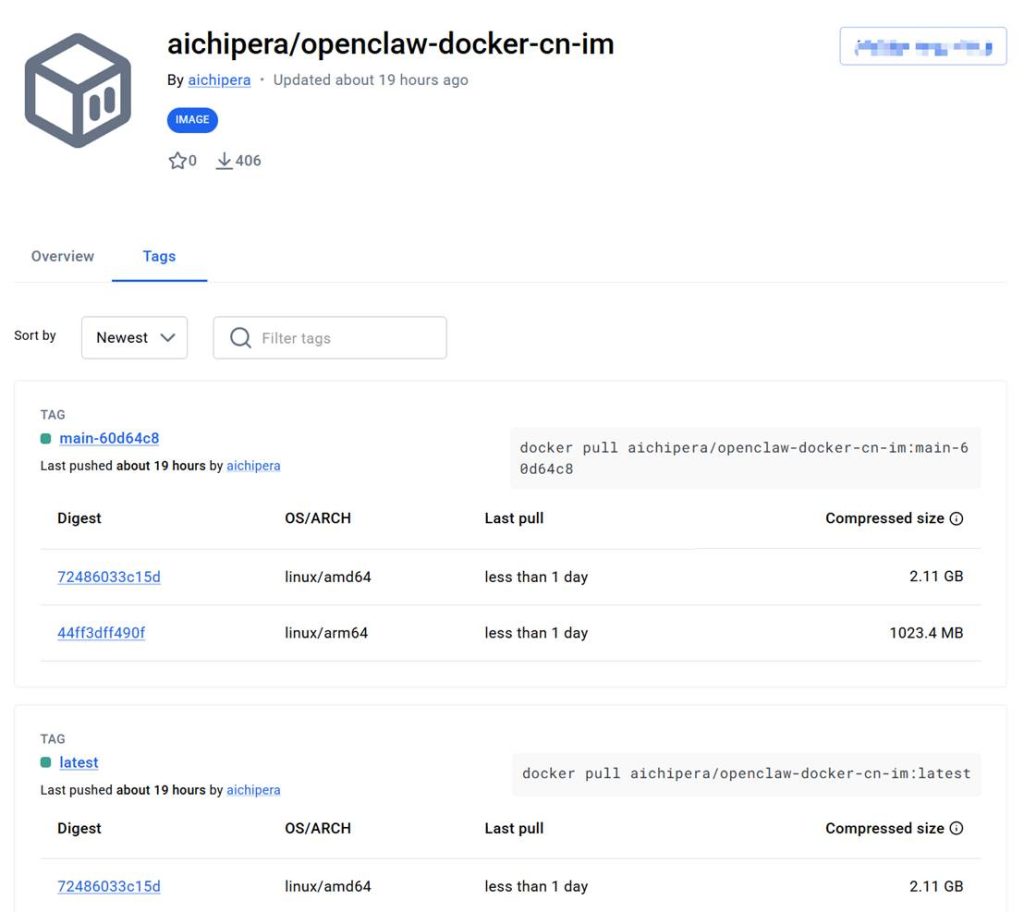This screenshot has height=912, width=1024.
Task: Click the blurred button at top right
Action: tap(922, 46)
